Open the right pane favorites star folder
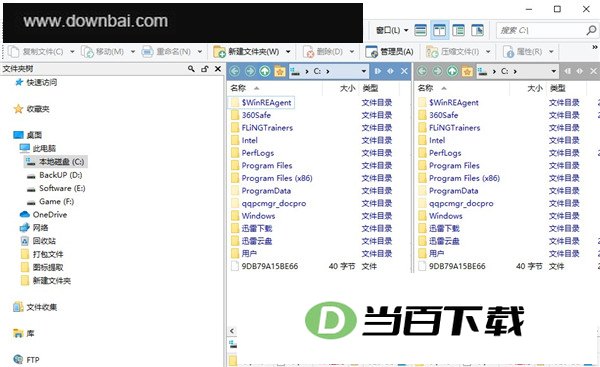The height and width of the screenshot is (367, 600). [x=467, y=71]
